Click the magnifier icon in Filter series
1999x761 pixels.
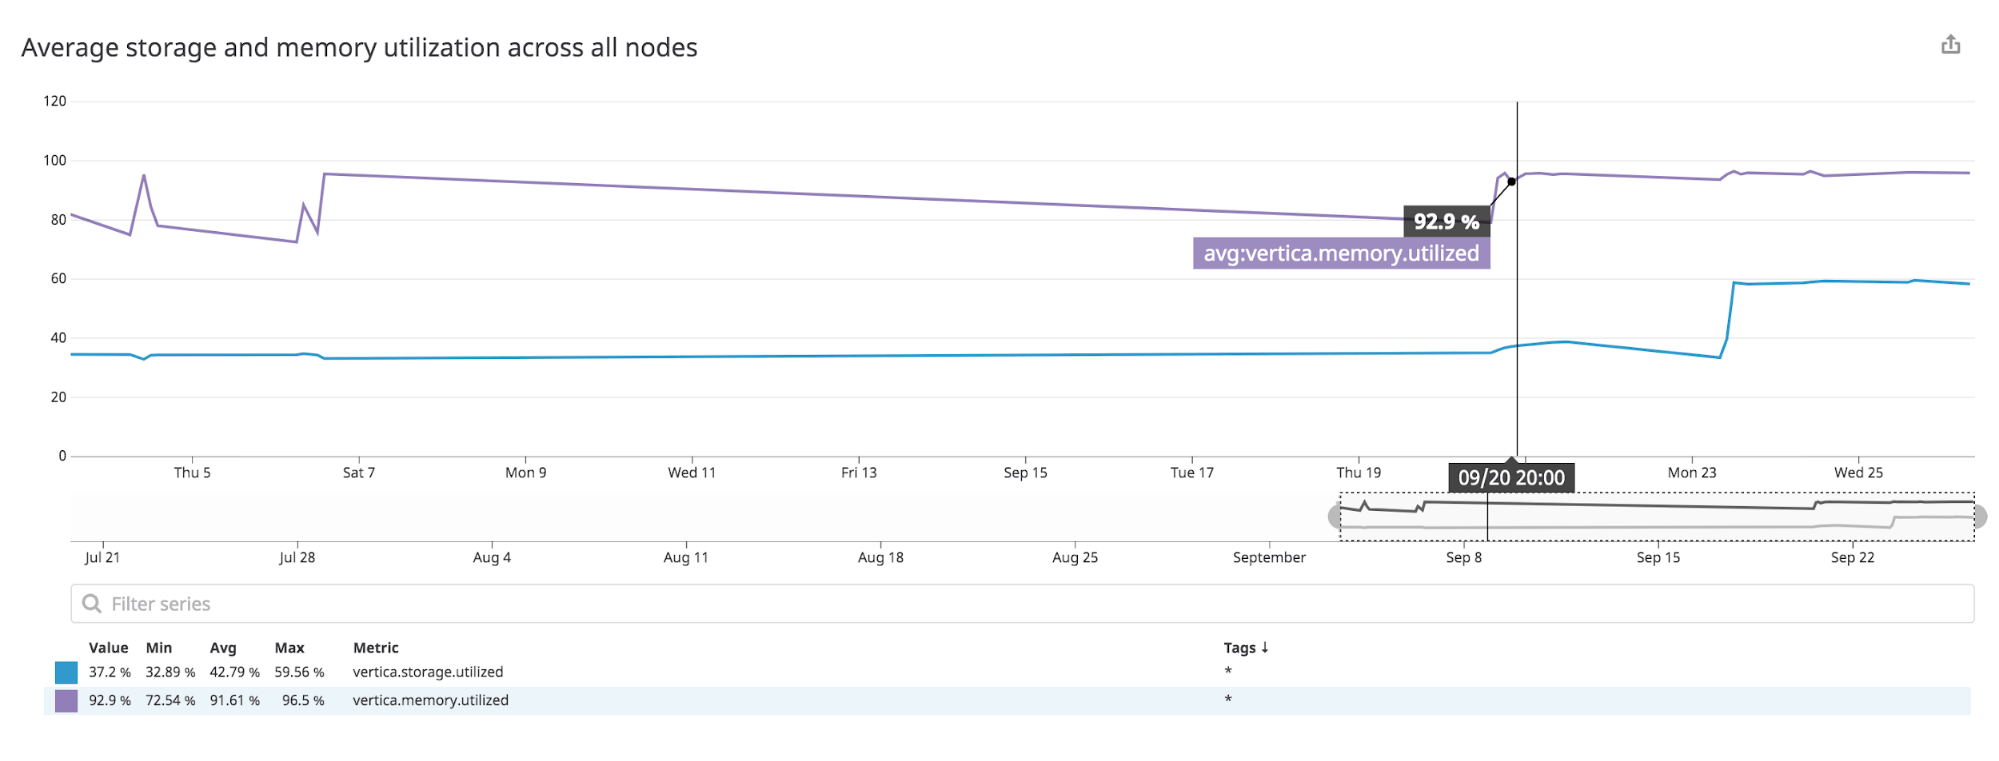[x=92, y=604]
